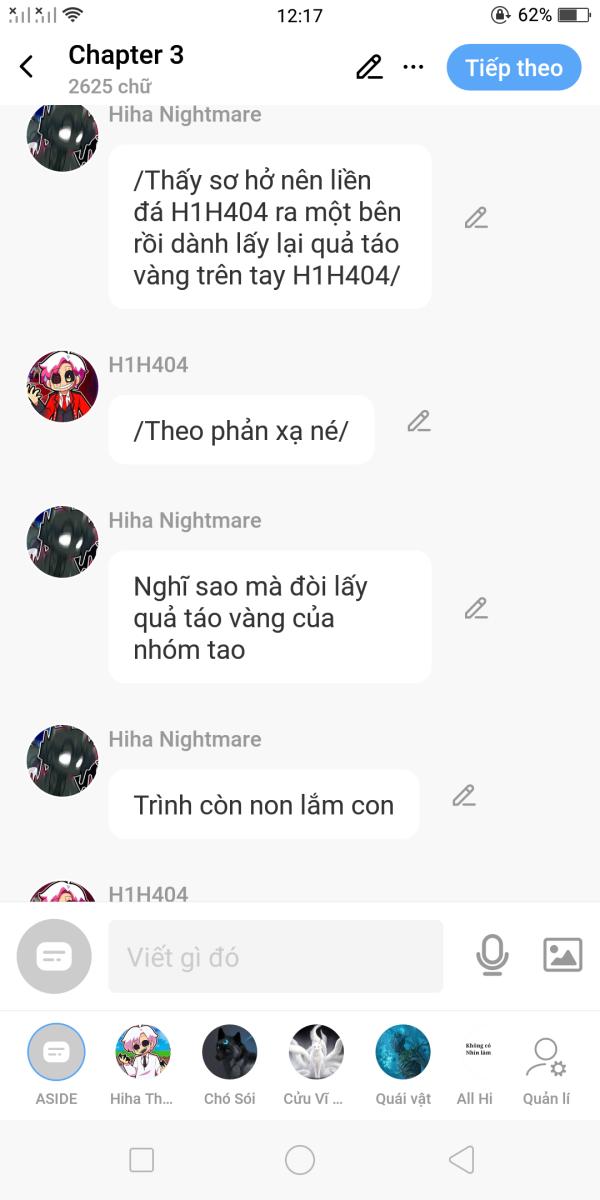
Task: Select the Hiha Th... character
Action: (x=142, y=1065)
